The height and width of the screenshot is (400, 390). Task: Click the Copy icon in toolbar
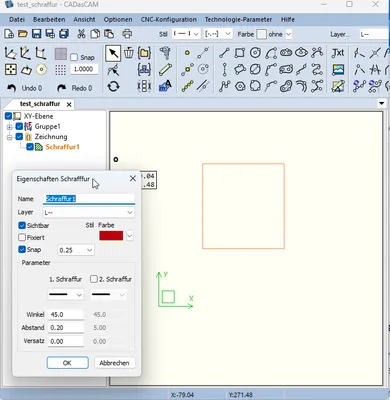point(95,34)
